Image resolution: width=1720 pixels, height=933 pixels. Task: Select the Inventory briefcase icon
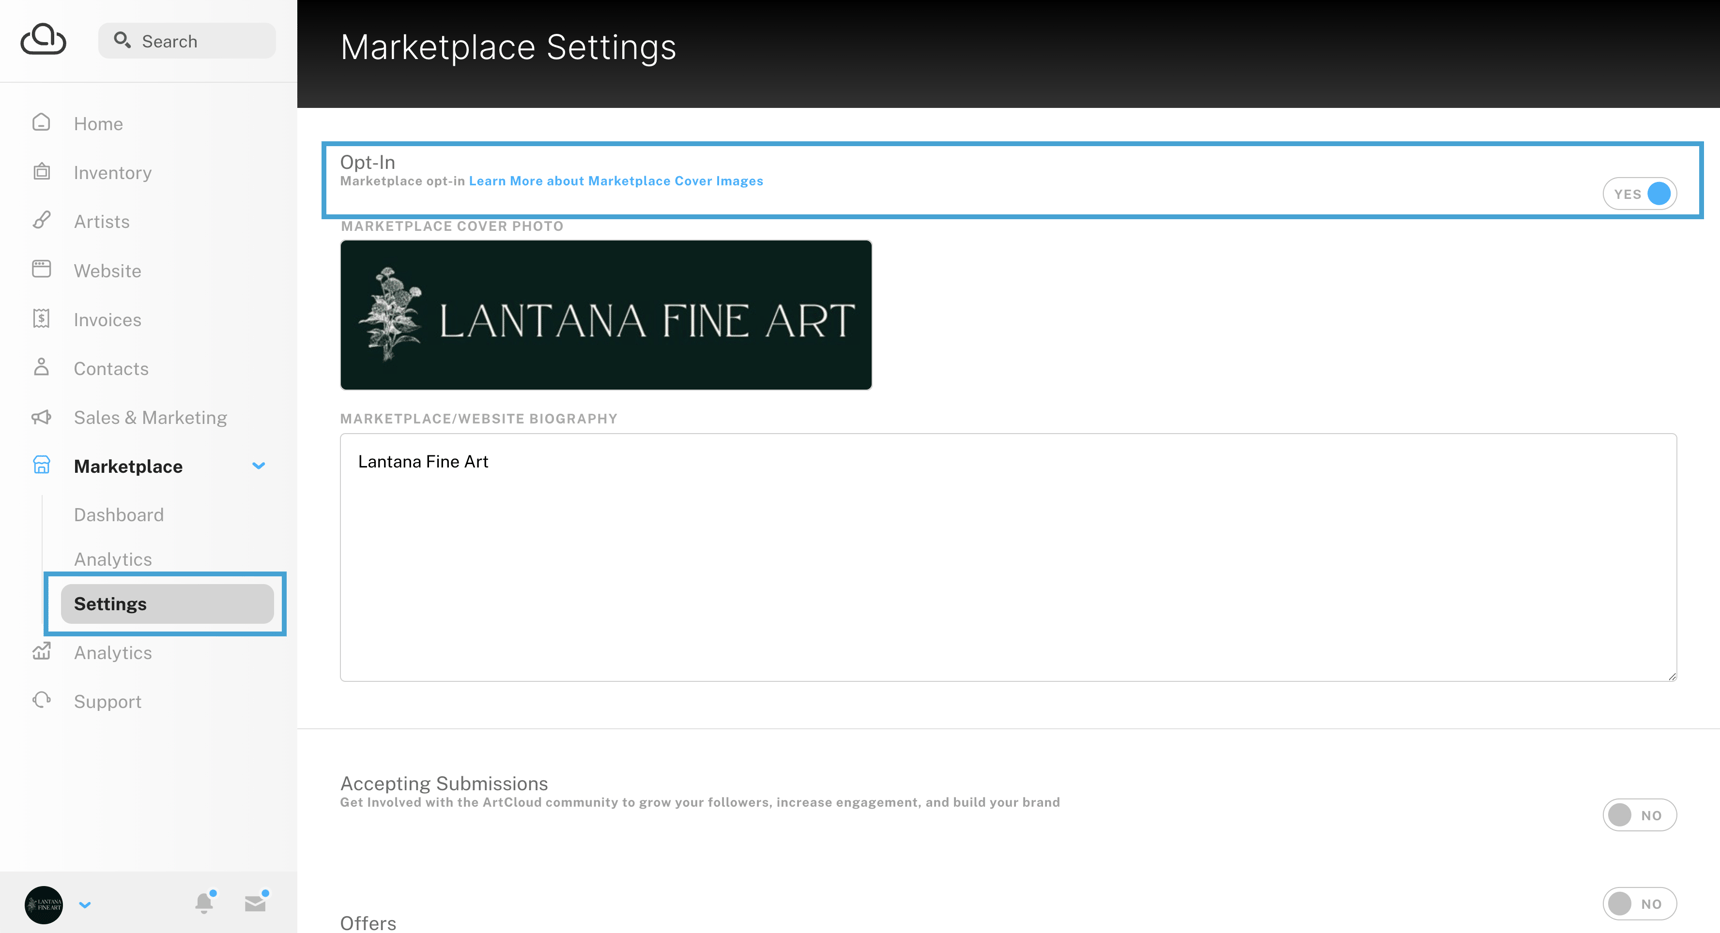(41, 171)
